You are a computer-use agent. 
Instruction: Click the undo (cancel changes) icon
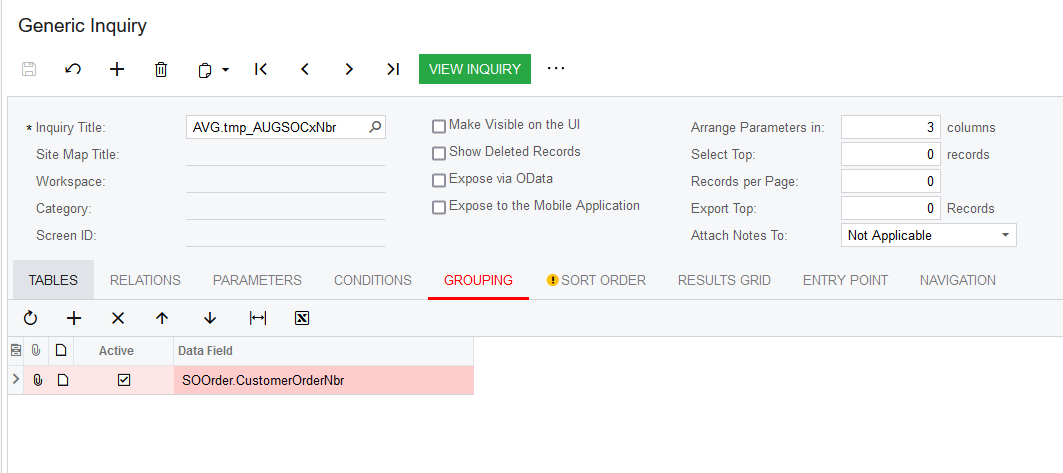point(73,69)
